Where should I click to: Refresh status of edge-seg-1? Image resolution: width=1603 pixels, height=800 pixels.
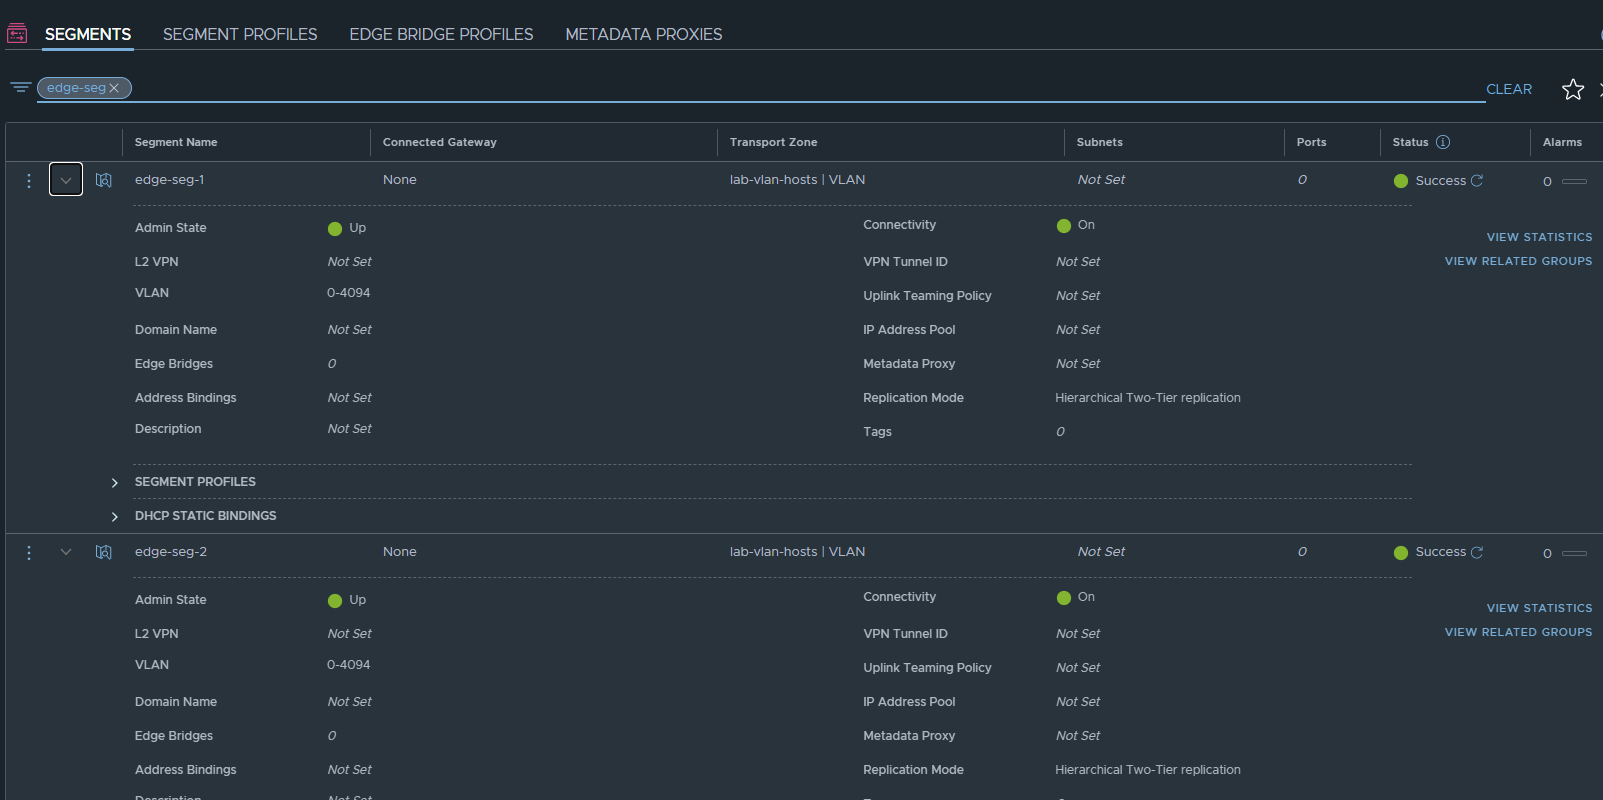tap(1477, 181)
